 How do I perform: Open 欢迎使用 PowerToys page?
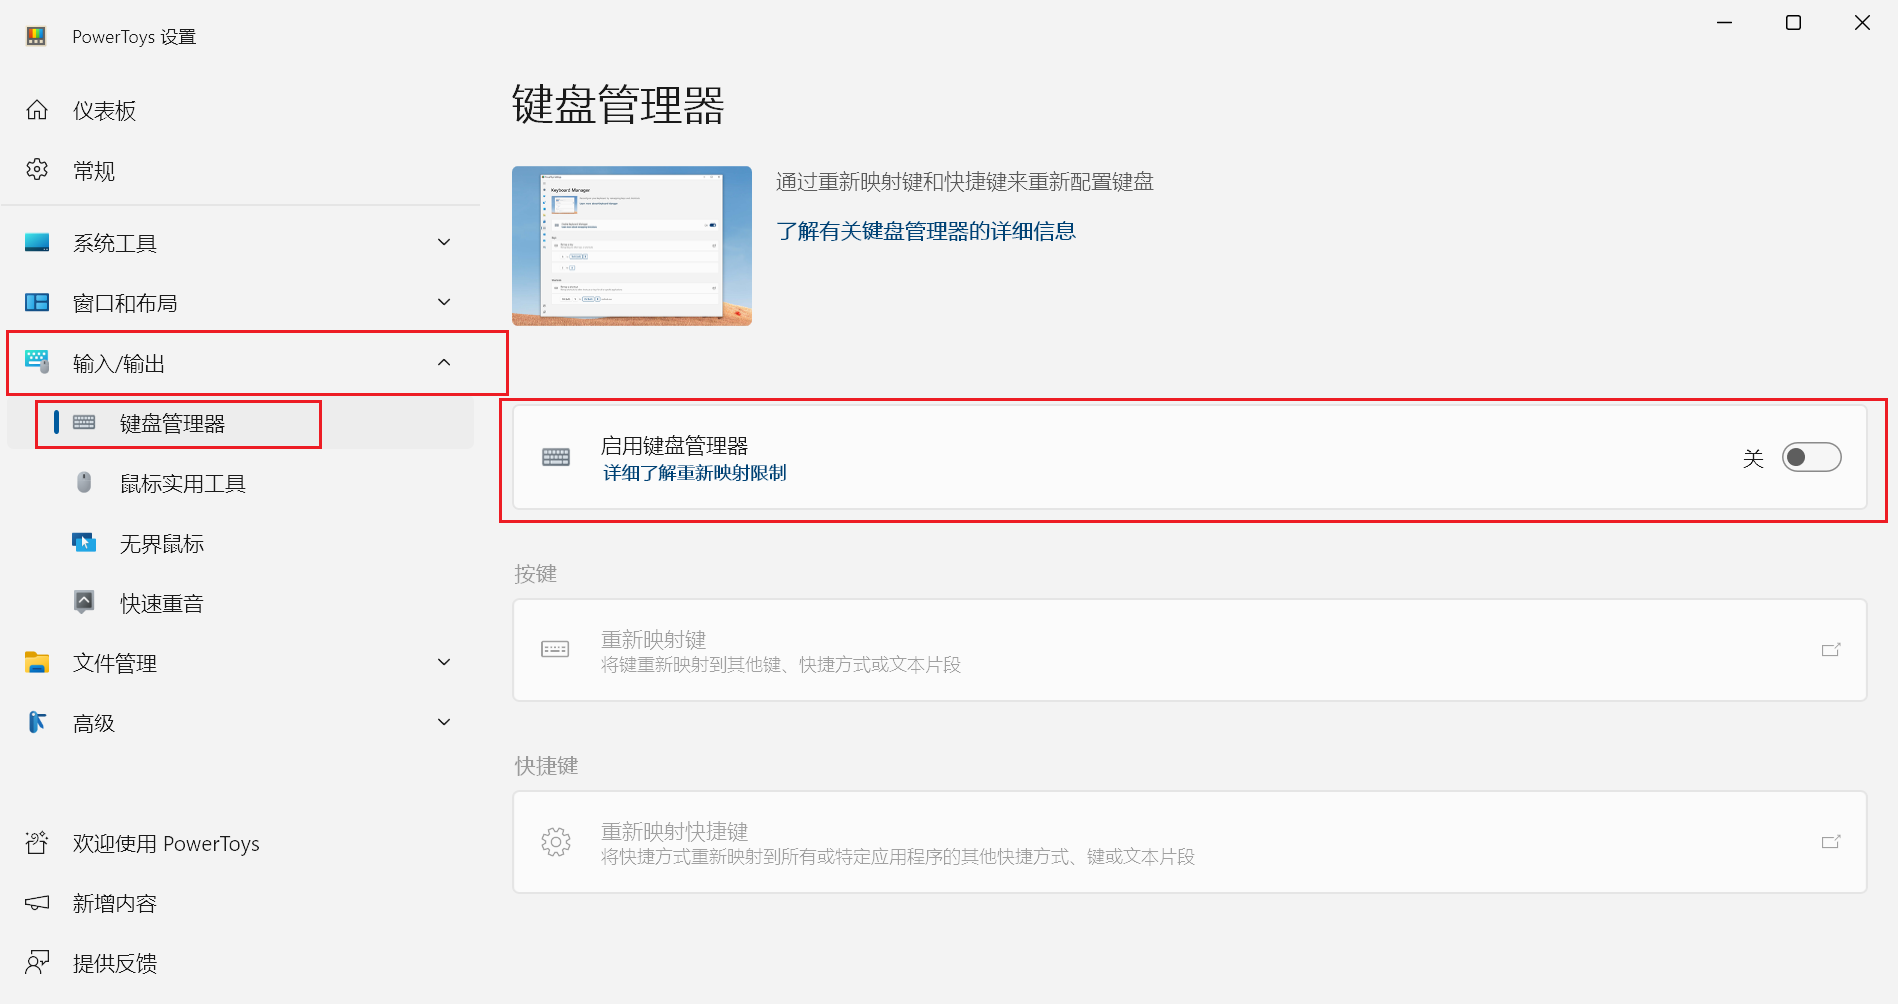pyautogui.click(x=240, y=843)
